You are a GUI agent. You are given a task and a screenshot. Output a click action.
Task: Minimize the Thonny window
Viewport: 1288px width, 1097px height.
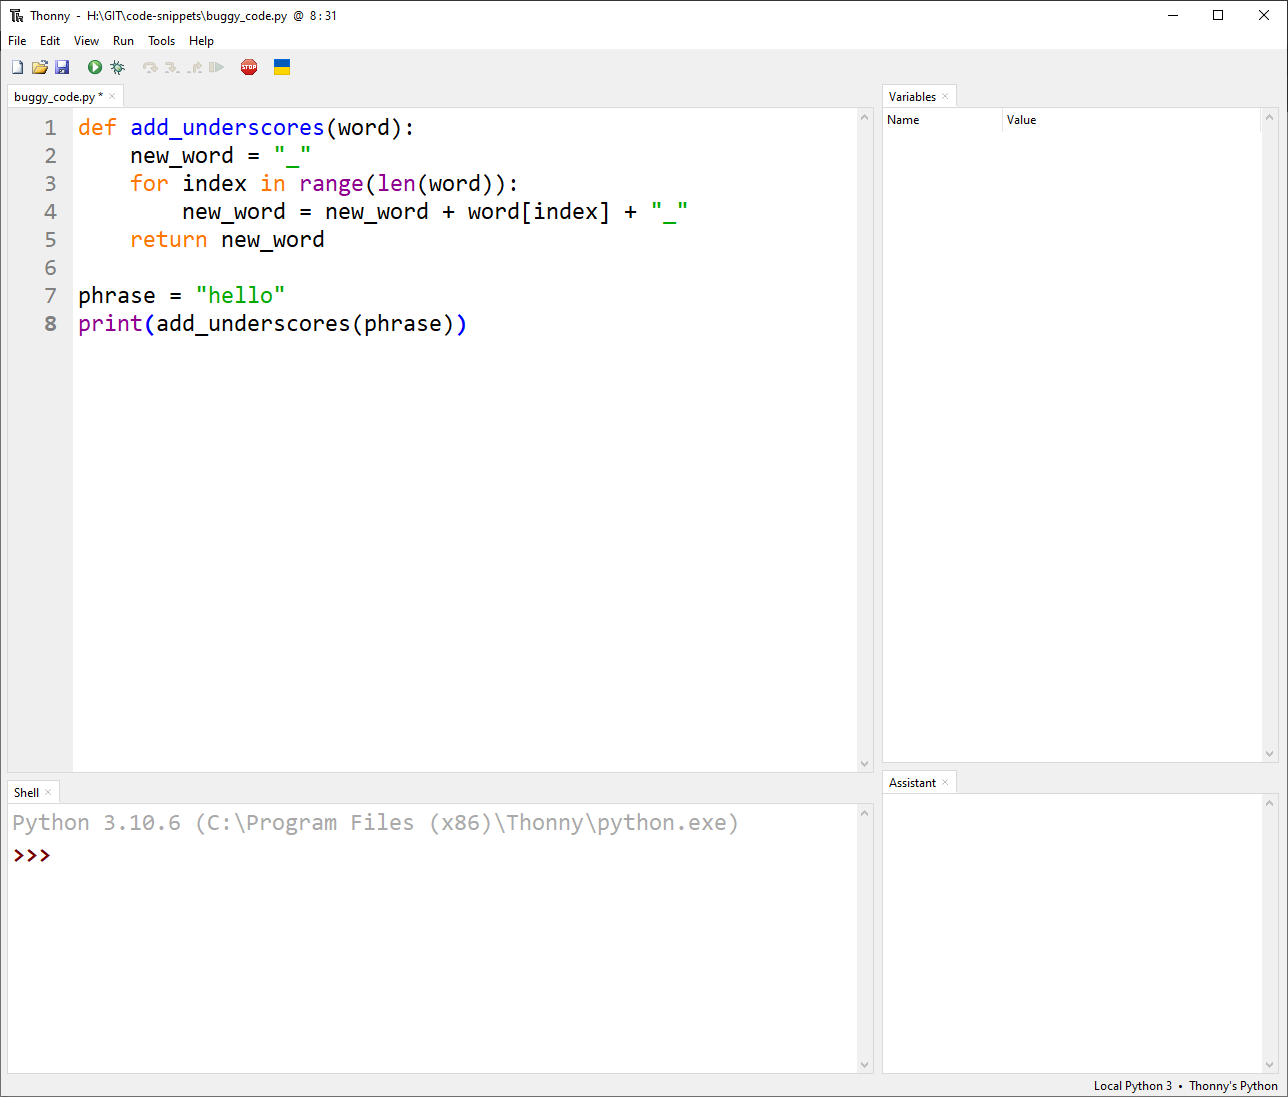click(1173, 15)
